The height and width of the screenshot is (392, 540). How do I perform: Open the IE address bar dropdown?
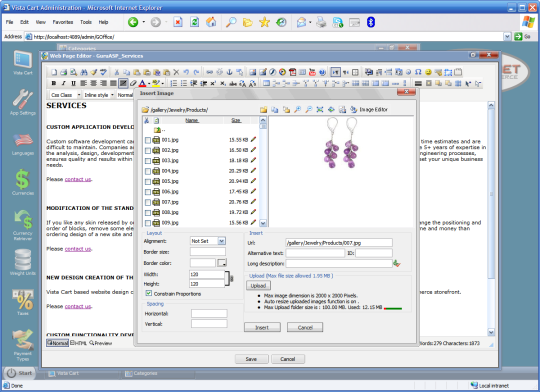[x=507, y=37]
